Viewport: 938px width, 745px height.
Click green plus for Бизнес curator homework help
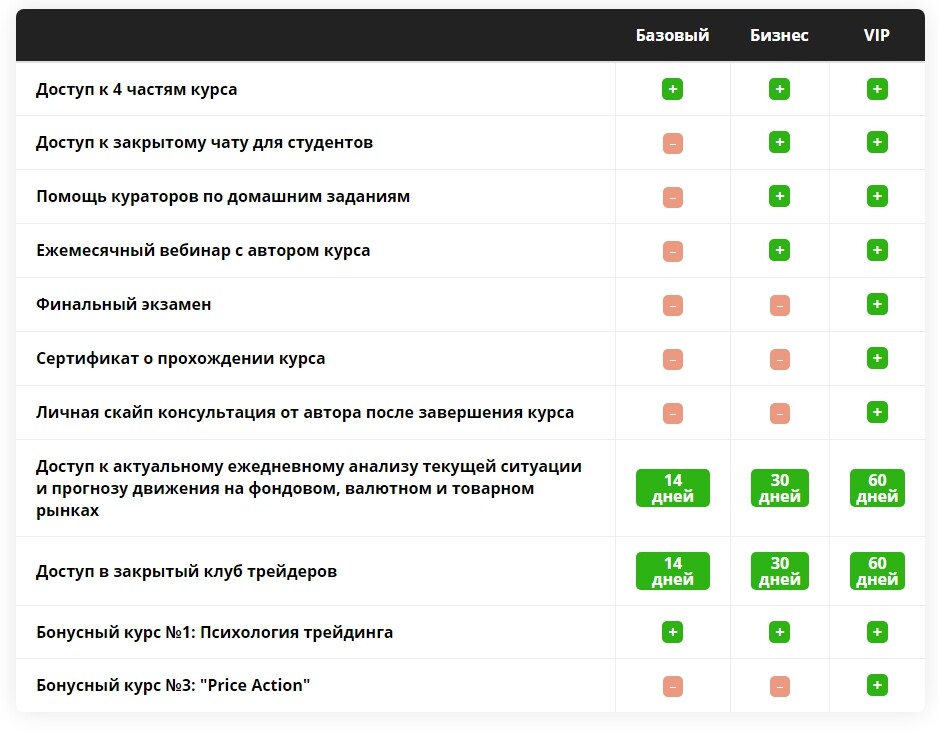click(x=779, y=196)
